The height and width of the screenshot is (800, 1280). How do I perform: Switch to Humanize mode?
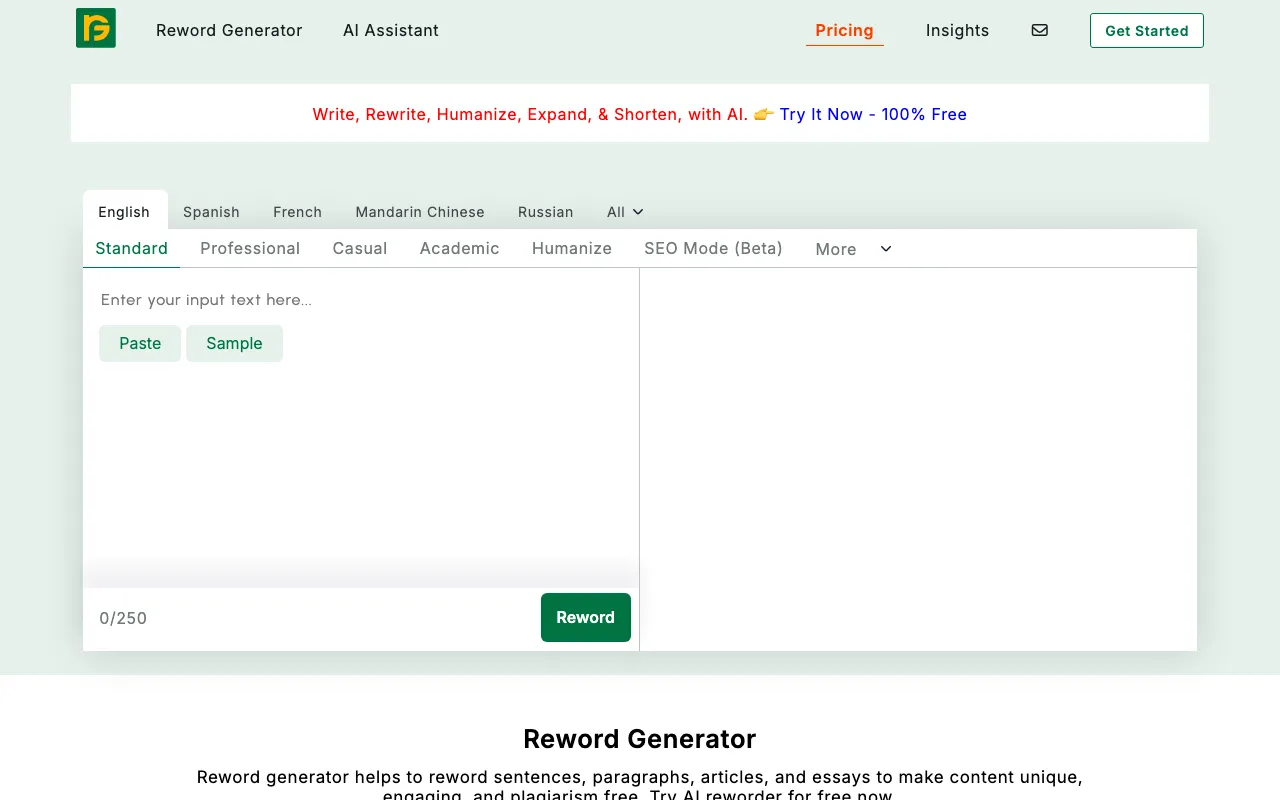(x=572, y=248)
